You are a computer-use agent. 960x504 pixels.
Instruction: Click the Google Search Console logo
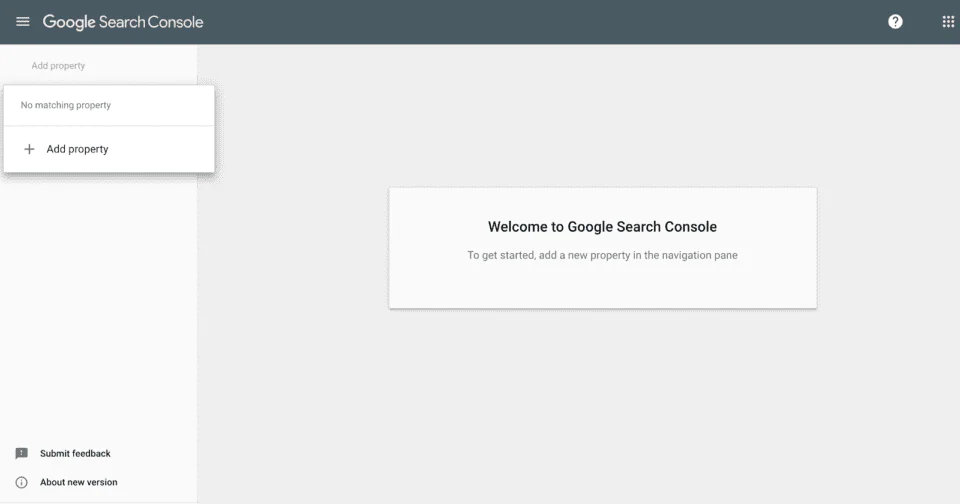[122, 22]
